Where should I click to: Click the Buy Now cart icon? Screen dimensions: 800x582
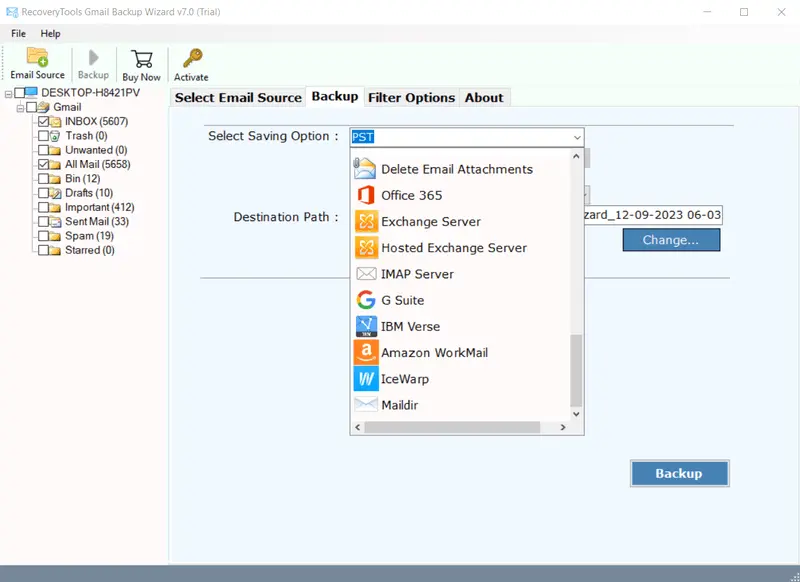point(141,58)
